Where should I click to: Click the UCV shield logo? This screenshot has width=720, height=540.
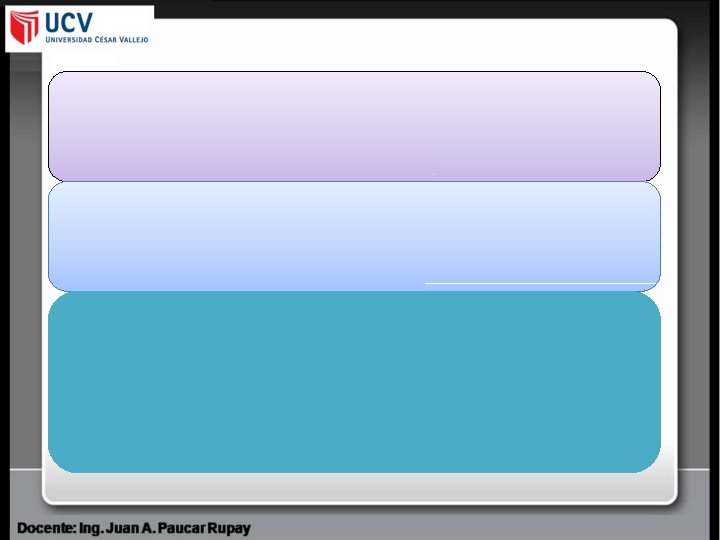pos(25,27)
